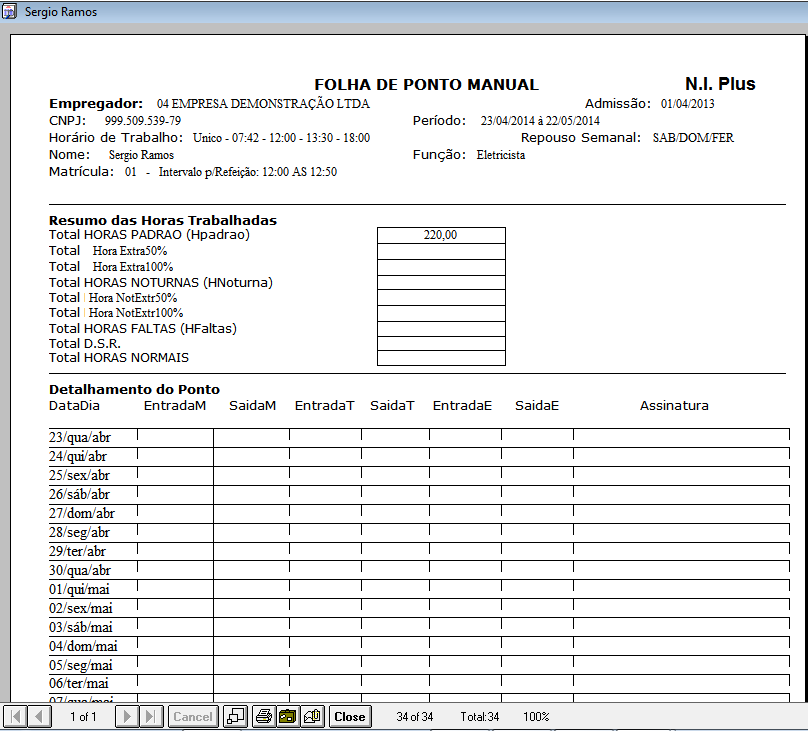Click the '1 of 1' page indicator
This screenshot has height=731, width=808.
tap(83, 717)
